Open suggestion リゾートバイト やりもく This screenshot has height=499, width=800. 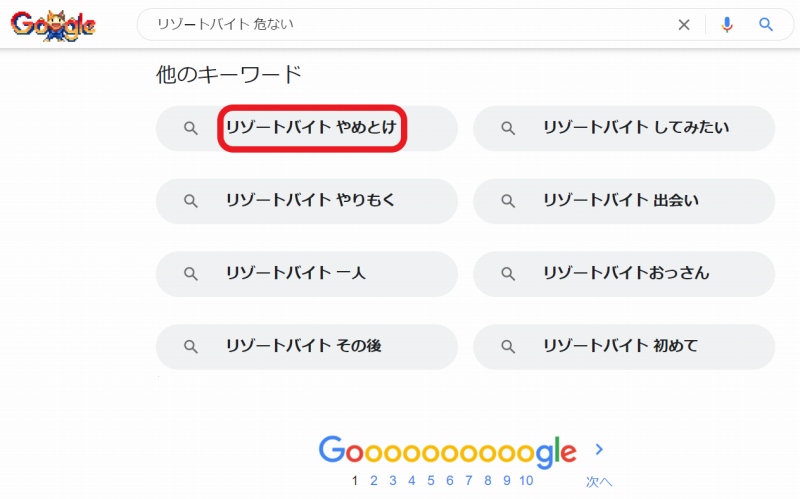click(307, 201)
